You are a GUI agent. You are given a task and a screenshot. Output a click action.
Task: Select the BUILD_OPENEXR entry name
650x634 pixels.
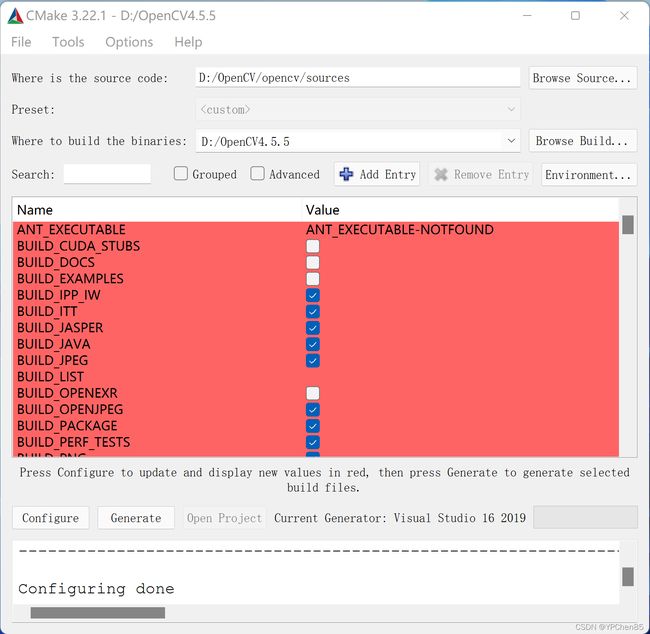click(x=67, y=393)
